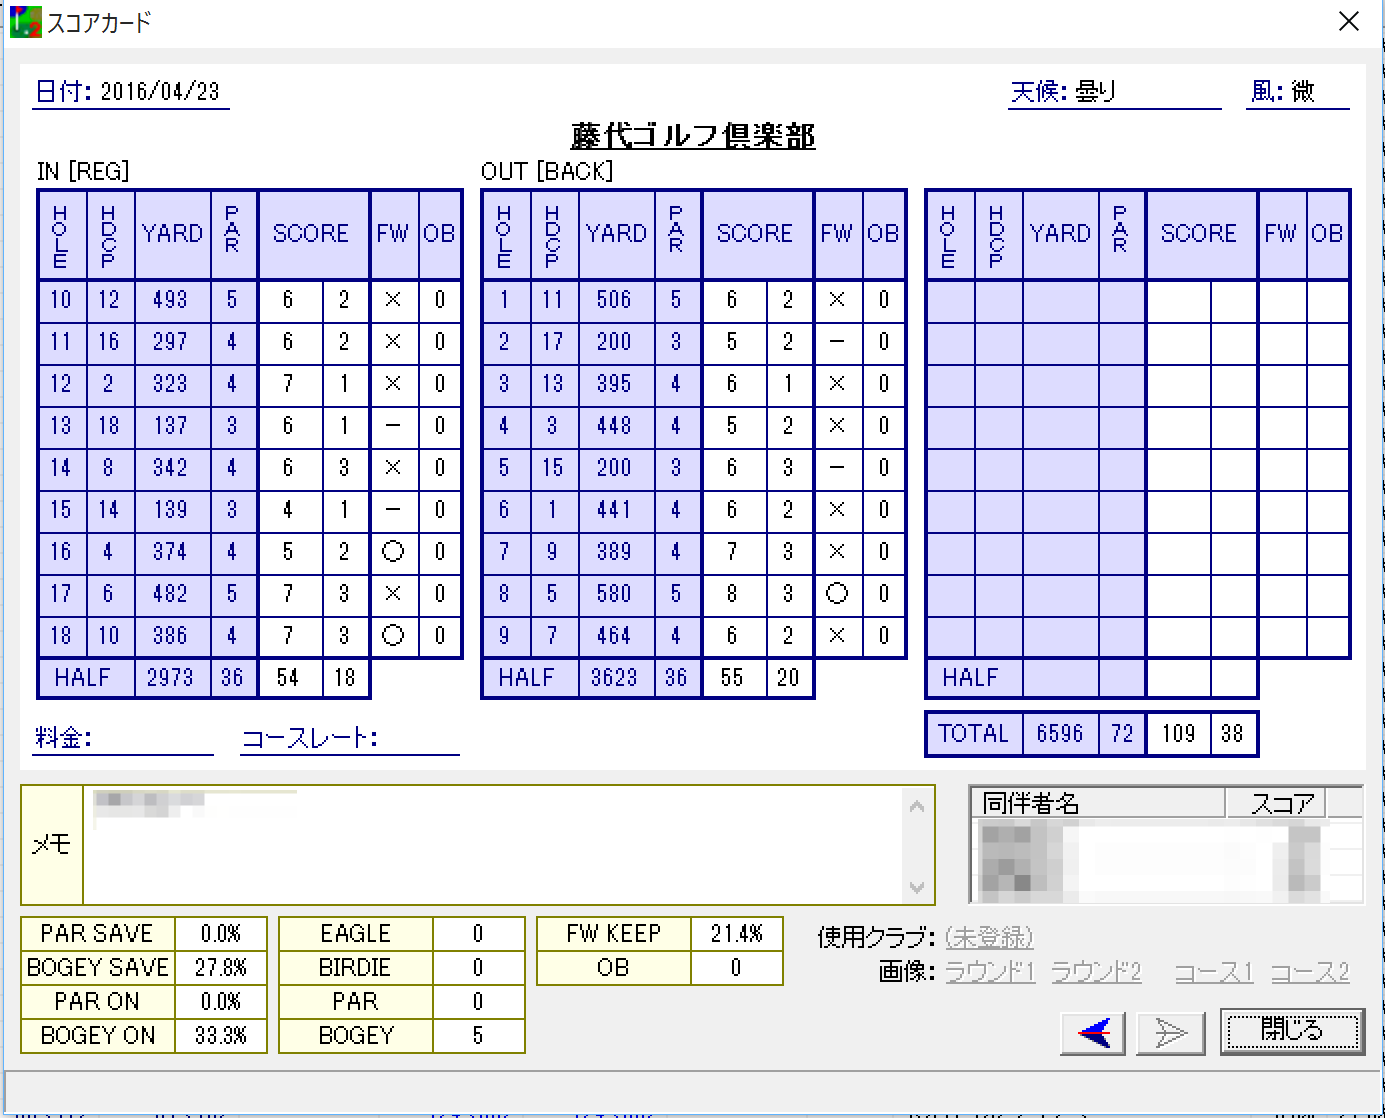Click the course name 藤代ゴルフ倶楽部
Viewport: 1385px width, 1118px height.
click(693, 135)
